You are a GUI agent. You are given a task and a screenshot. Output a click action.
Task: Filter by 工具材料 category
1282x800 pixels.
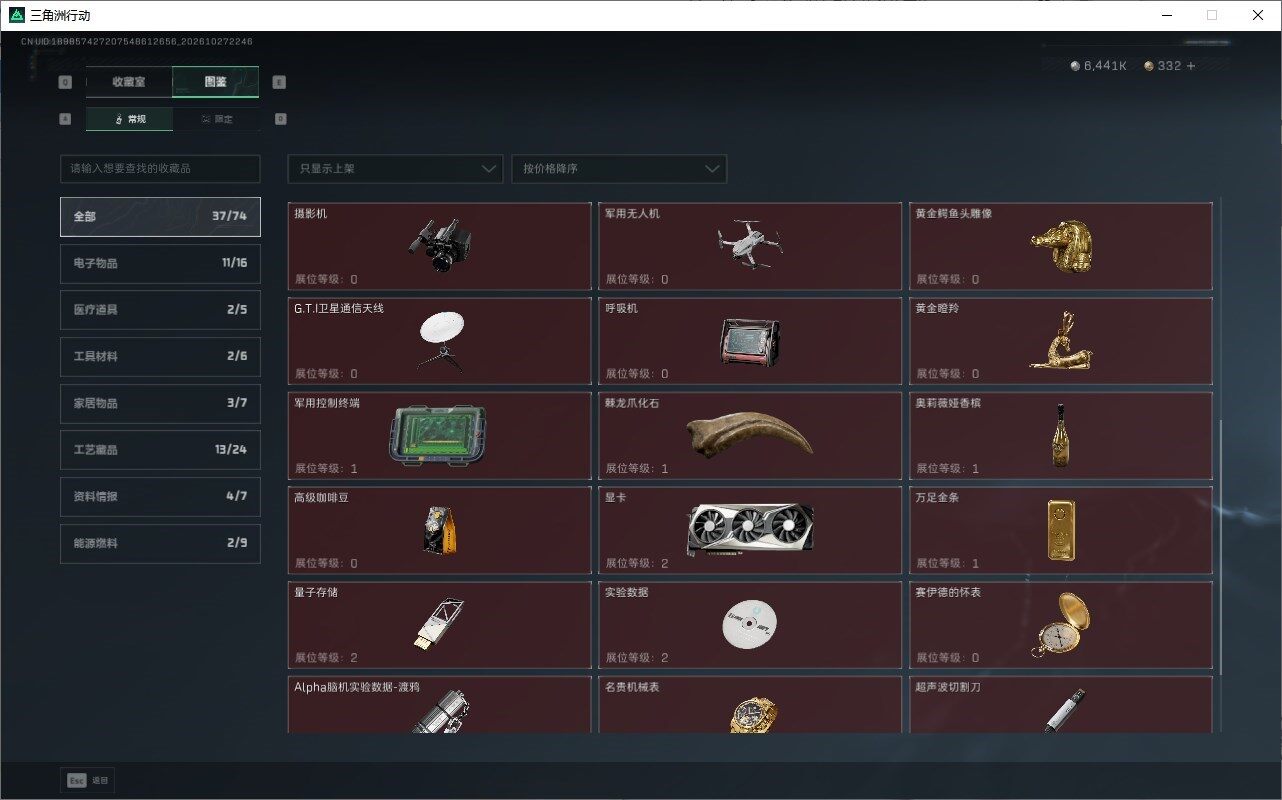pos(160,356)
